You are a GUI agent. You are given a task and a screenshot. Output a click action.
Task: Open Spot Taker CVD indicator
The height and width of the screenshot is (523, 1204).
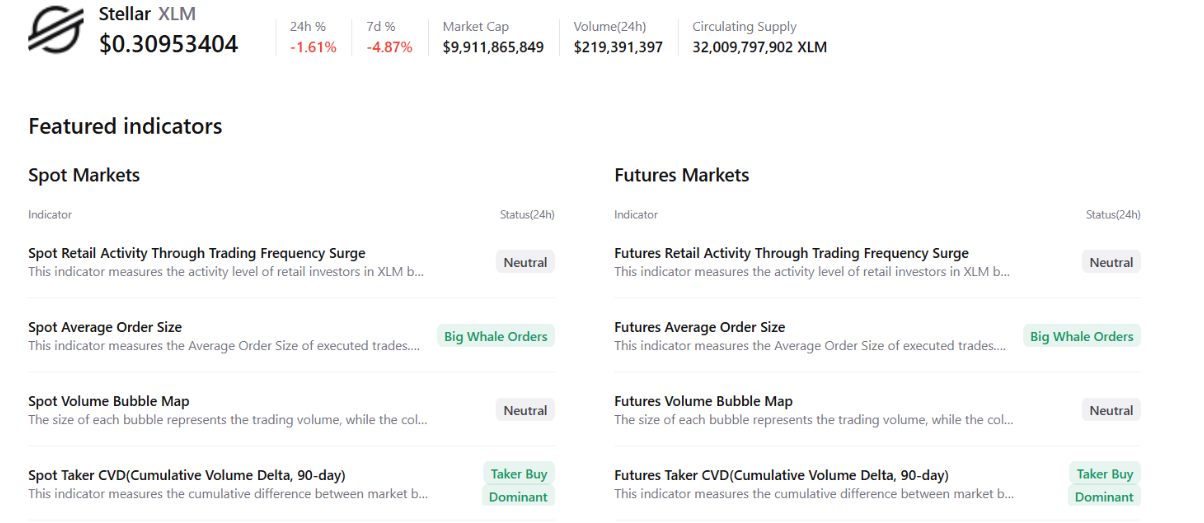tap(187, 476)
